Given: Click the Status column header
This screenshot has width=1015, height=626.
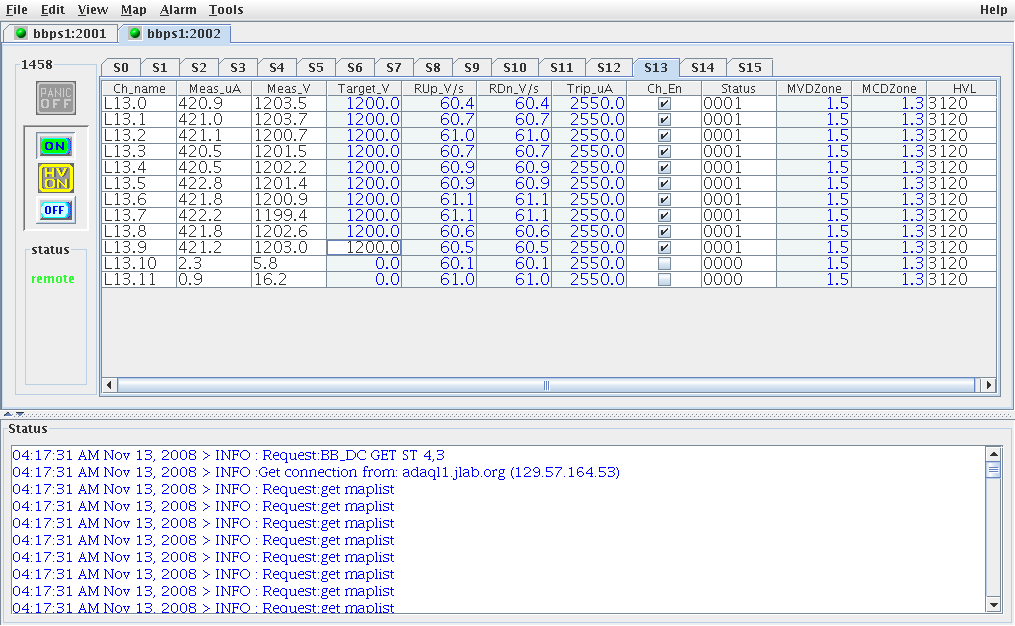Looking at the screenshot, I should click(739, 89).
